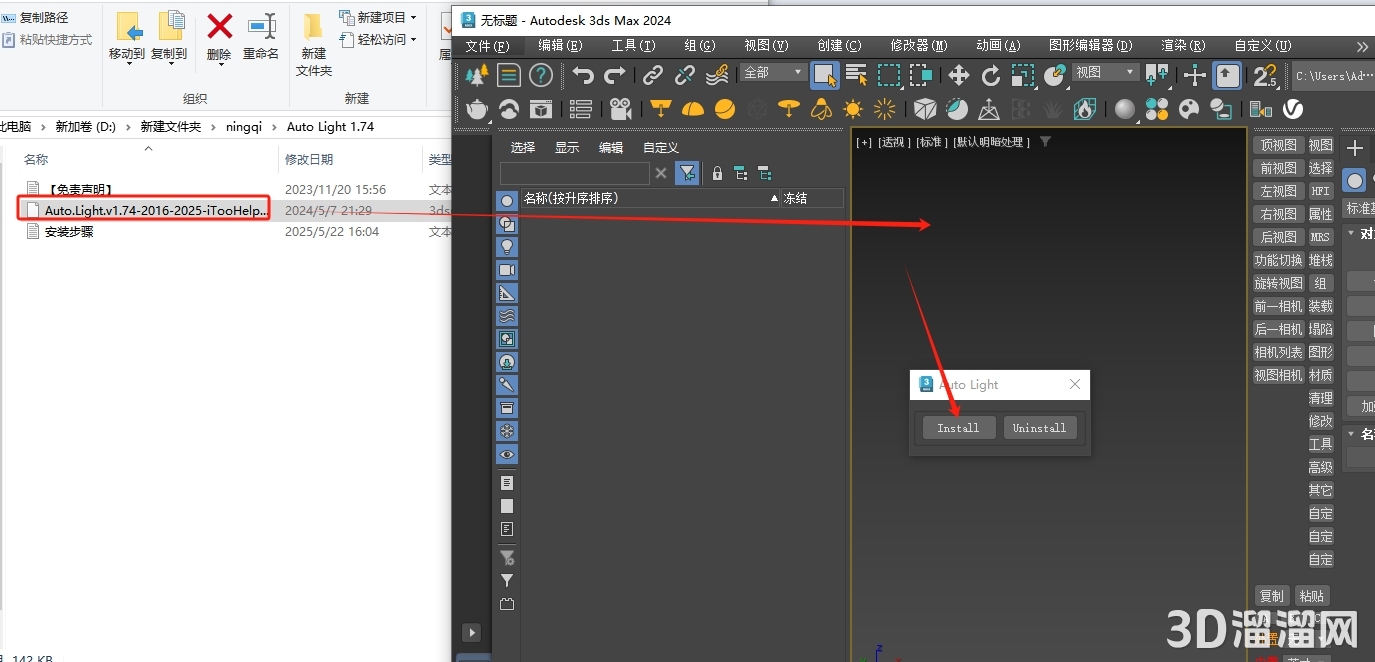Toggle helpers display filter ruler icon
The width and height of the screenshot is (1375, 662).
click(x=507, y=293)
